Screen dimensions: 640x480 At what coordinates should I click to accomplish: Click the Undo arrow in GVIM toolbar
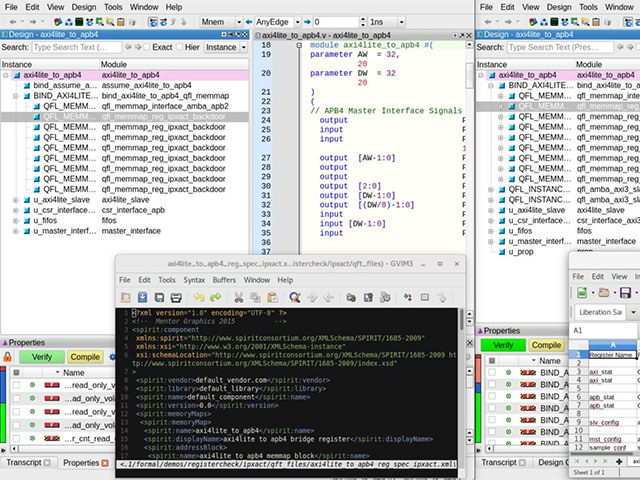(x=199, y=298)
